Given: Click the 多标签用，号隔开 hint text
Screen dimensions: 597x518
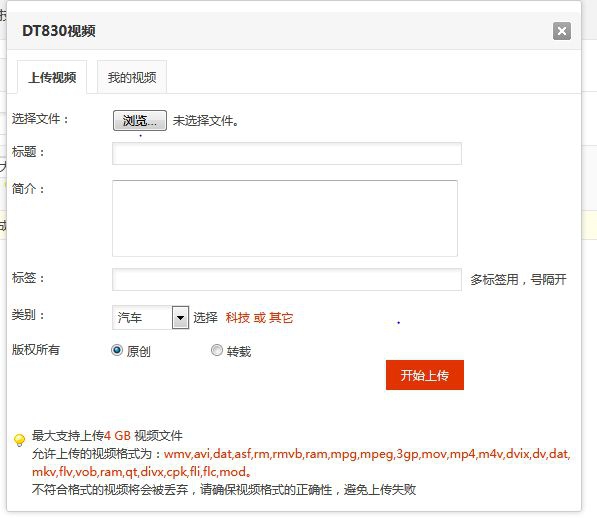Looking at the screenshot, I should pos(518,279).
